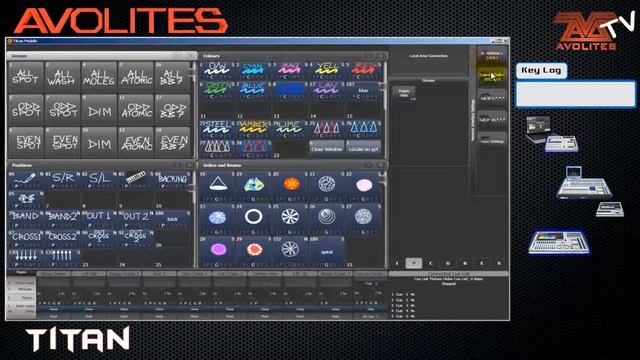Select the keyboard drawing position palette

pyautogui.click(x=136, y=180)
